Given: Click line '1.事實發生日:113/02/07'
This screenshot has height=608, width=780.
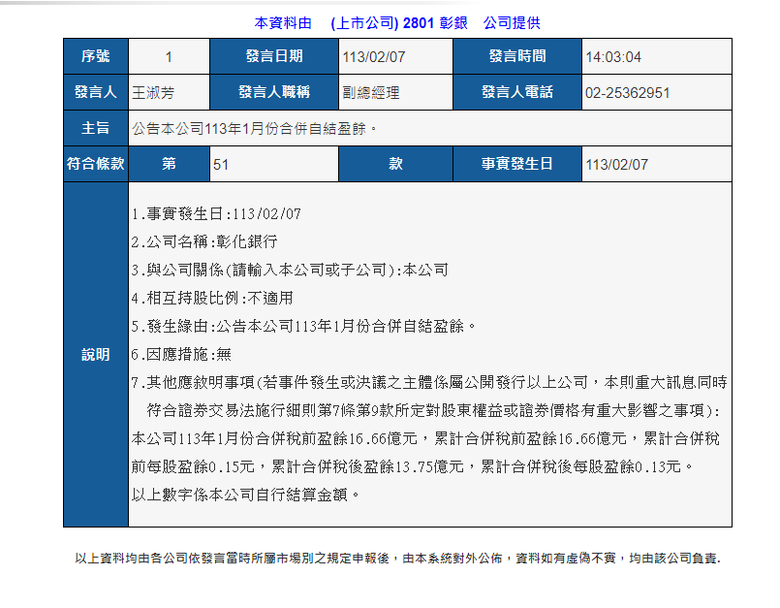Looking at the screenshot, I should [x=216, y=214].
